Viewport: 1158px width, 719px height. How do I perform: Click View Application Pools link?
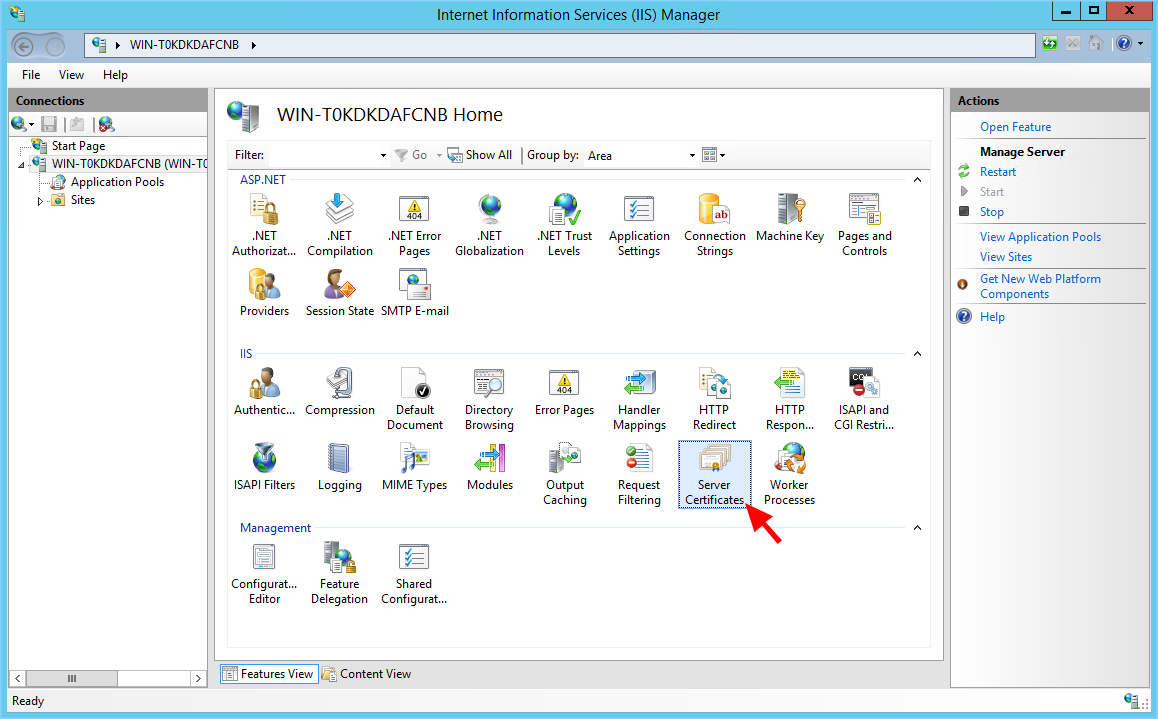pos(1040,237)
